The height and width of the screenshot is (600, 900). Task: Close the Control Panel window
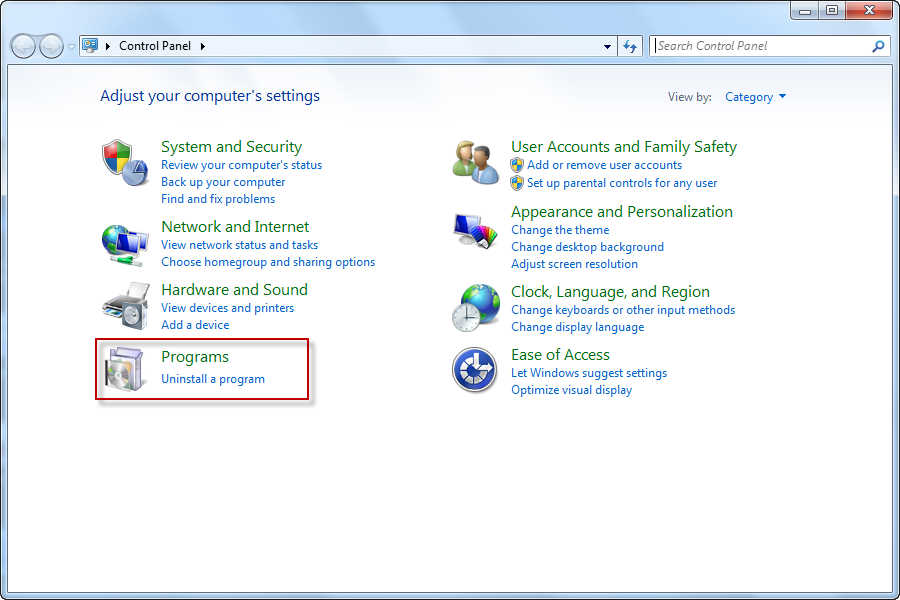tap(869, 10)
